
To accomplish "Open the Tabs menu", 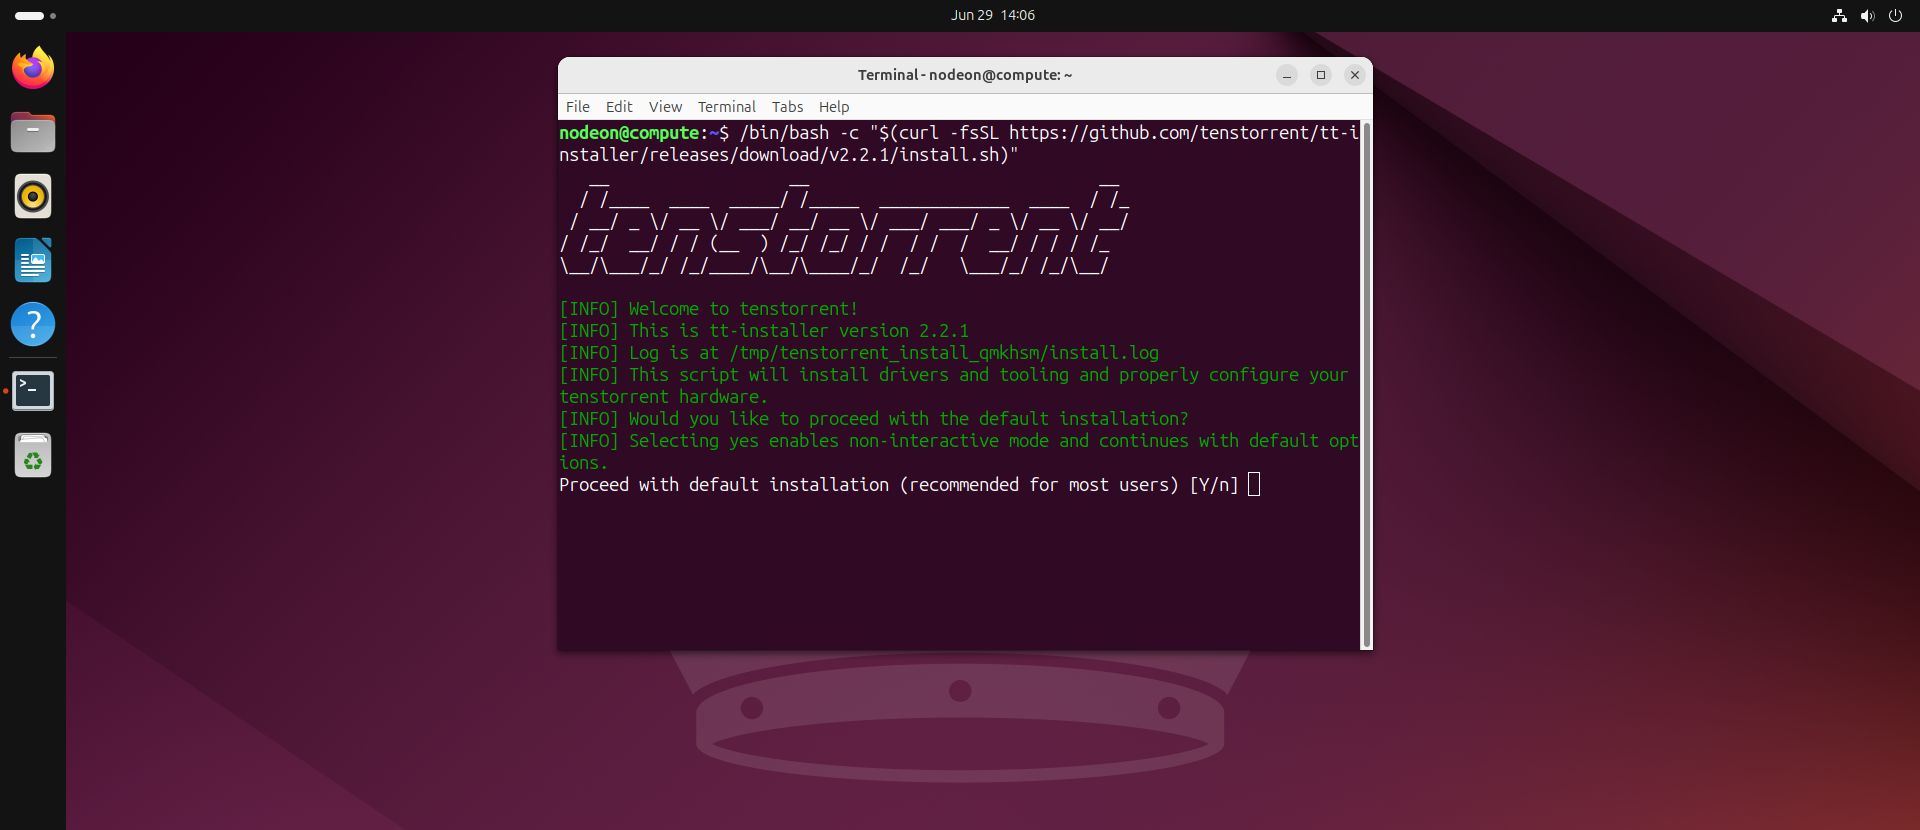I will pos(787,107).
